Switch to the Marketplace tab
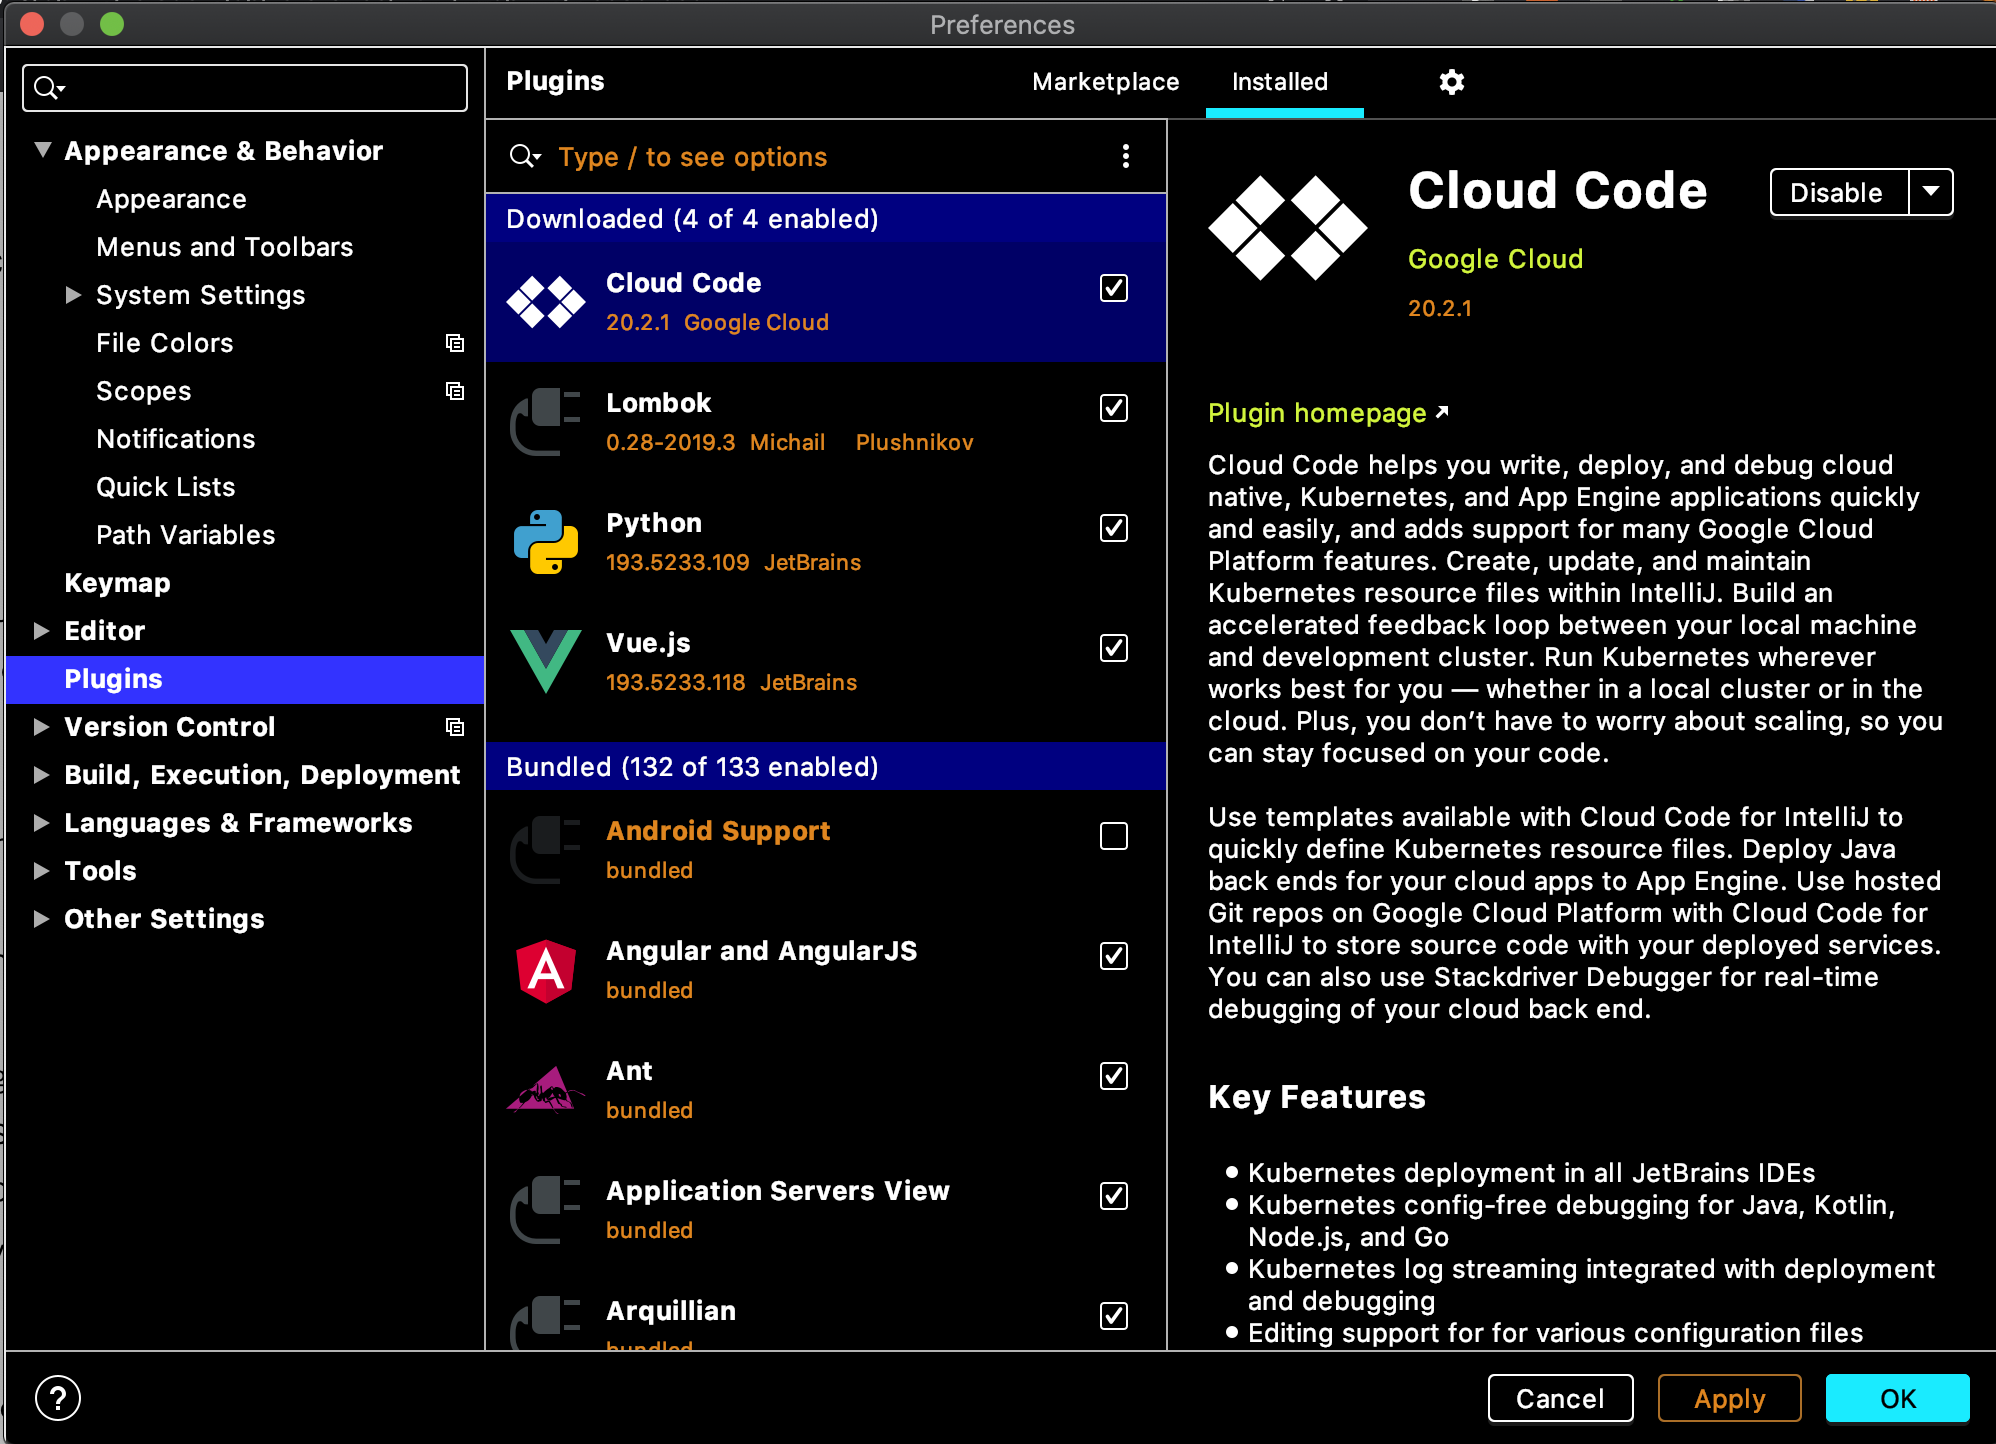The height and width of the screenshot is (1444, 1996). tap(1105, 82)
